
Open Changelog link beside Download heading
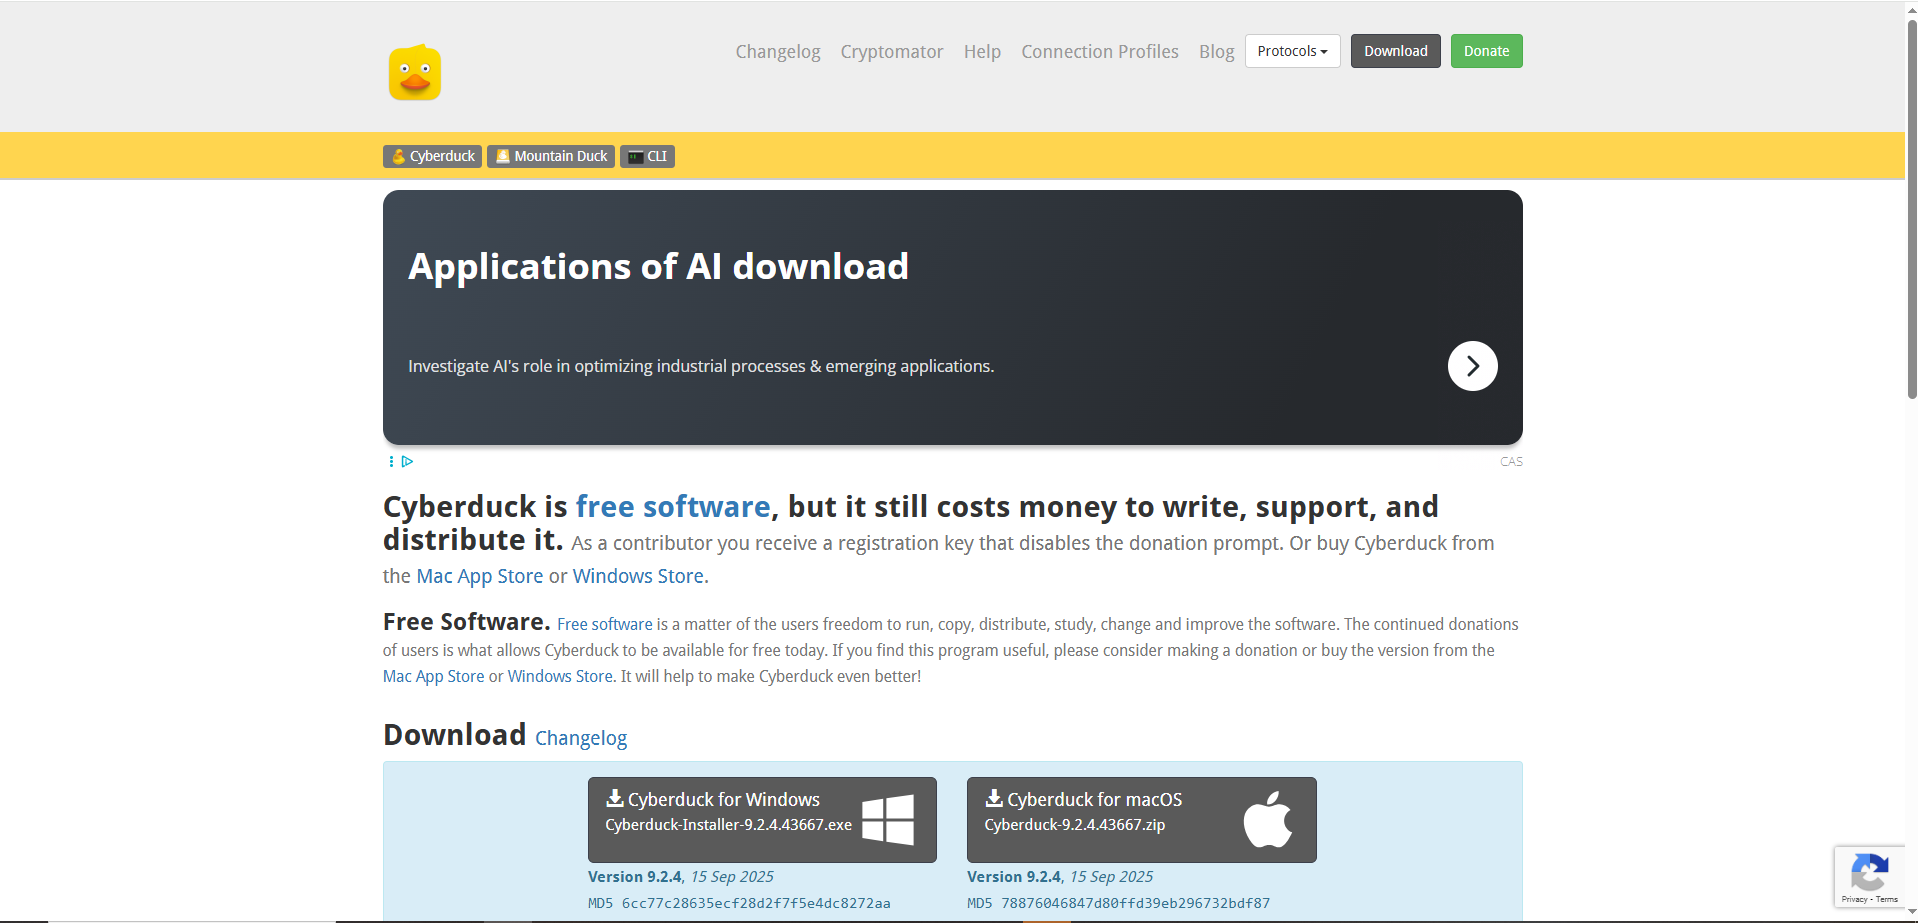pyautogui.click(x=581, y=738)
